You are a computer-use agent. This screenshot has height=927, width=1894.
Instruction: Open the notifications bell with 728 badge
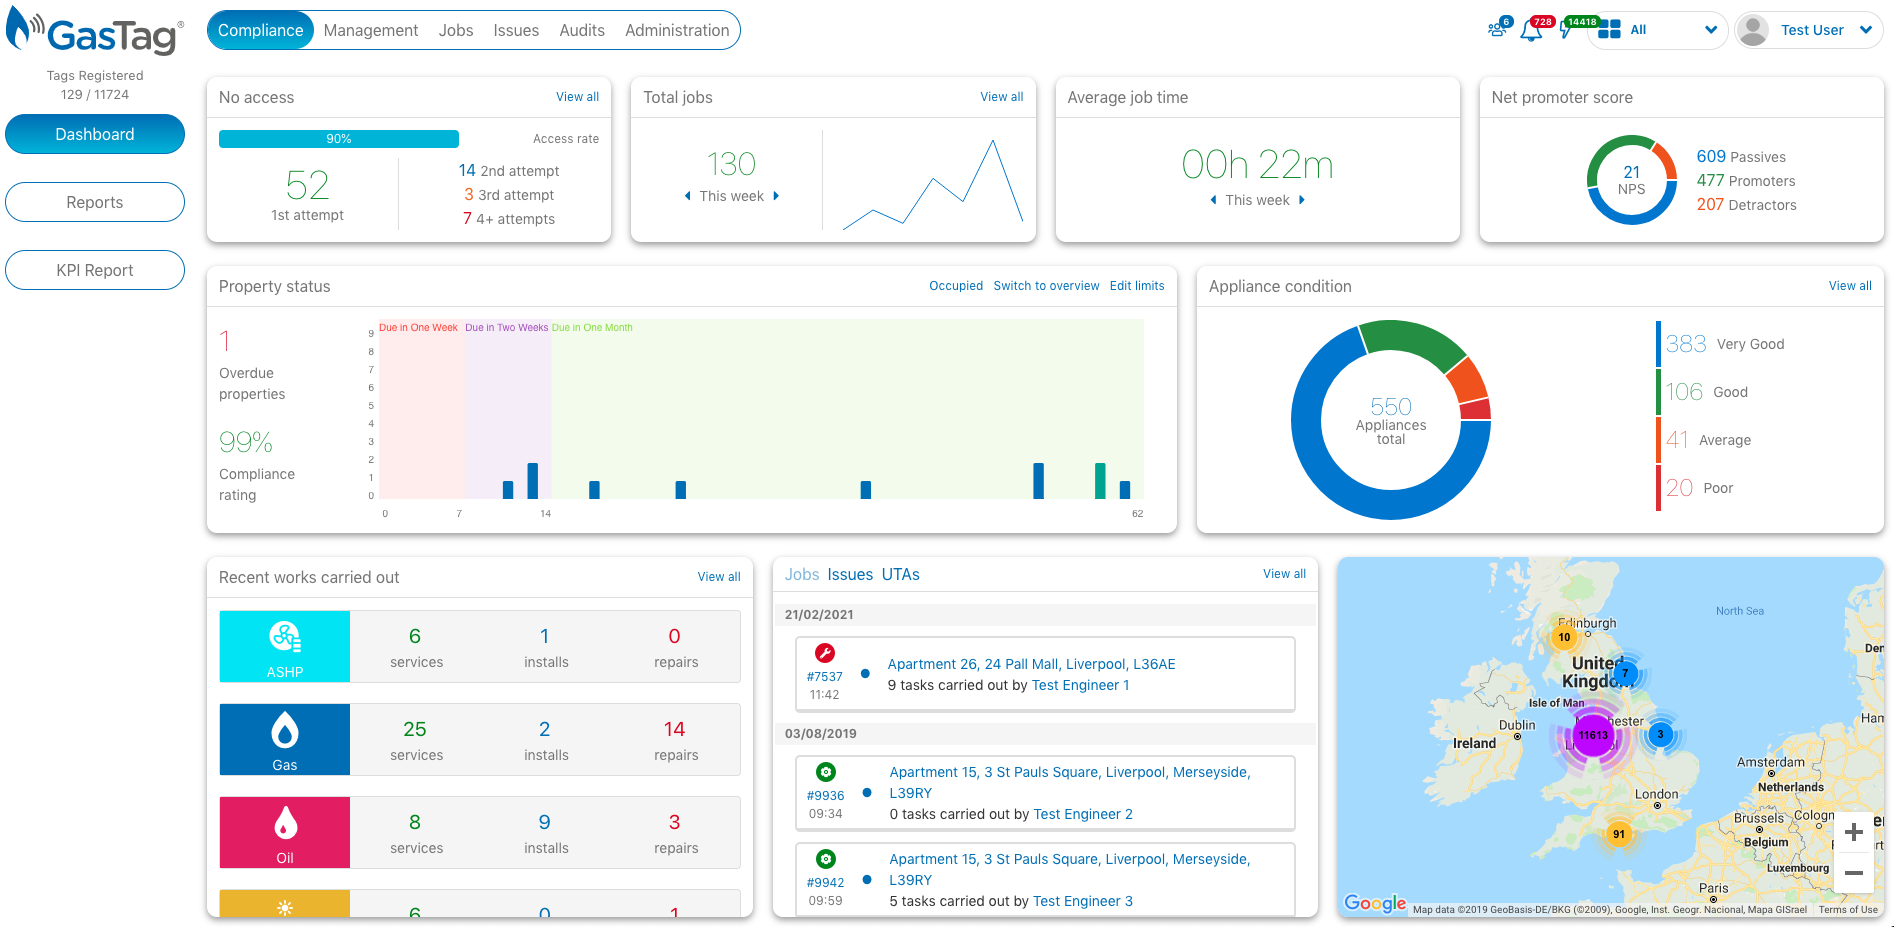pyautogui.click(x=1531, y=31)
